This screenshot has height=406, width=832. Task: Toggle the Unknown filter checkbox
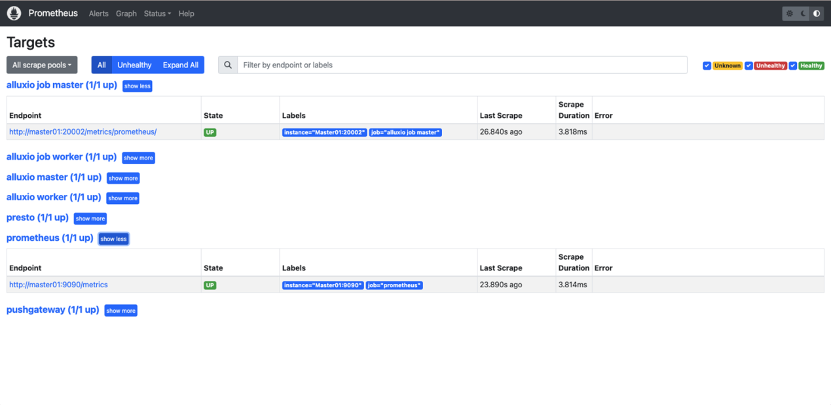tap(707, 66)
